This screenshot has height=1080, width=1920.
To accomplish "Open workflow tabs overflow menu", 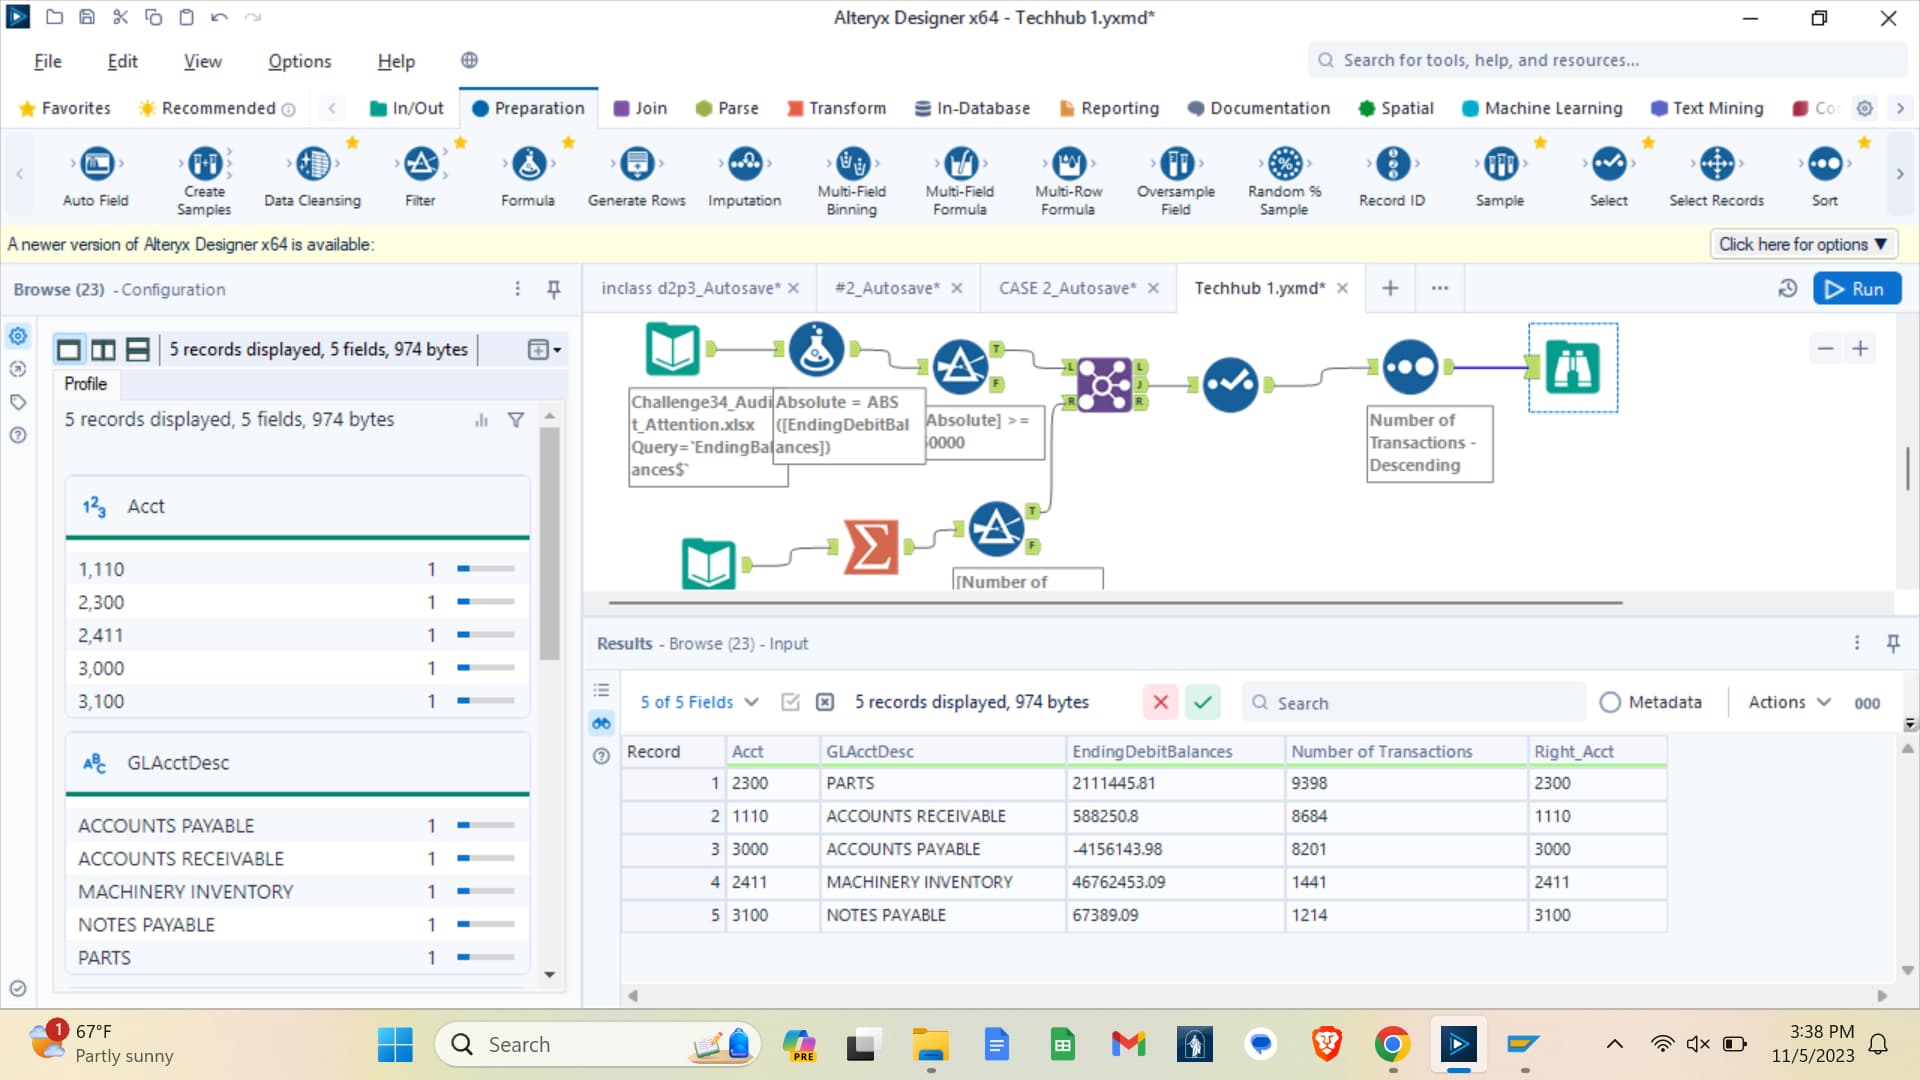I will (1440, 288).
